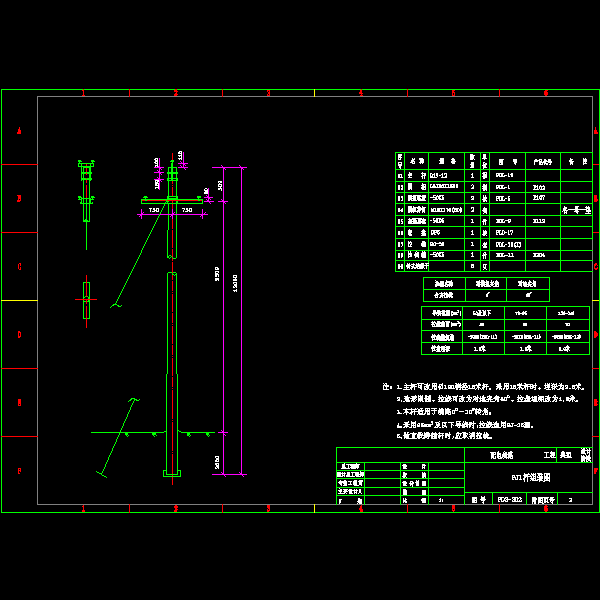Image resolution: width=600 pixels, height=600 pixels.
Task: Click zone letter C on left border
Action: (x=19, y=267)
